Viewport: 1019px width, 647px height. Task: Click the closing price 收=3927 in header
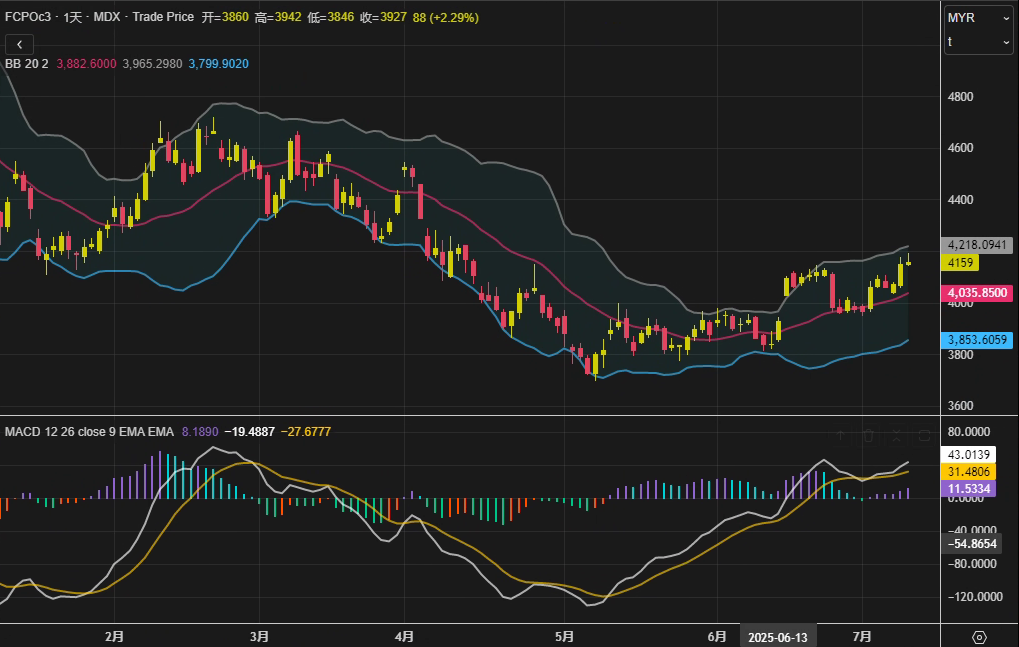click(x=383, y=18)
